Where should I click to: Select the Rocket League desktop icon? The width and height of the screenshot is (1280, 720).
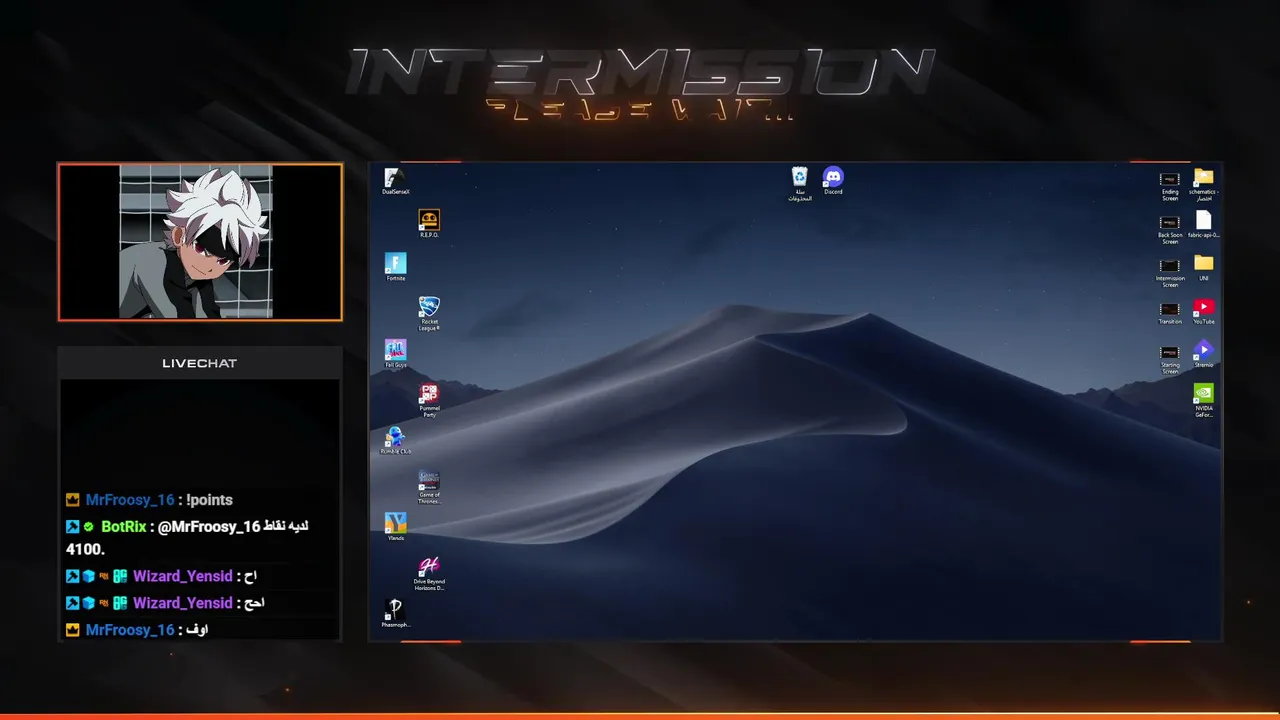429,314
